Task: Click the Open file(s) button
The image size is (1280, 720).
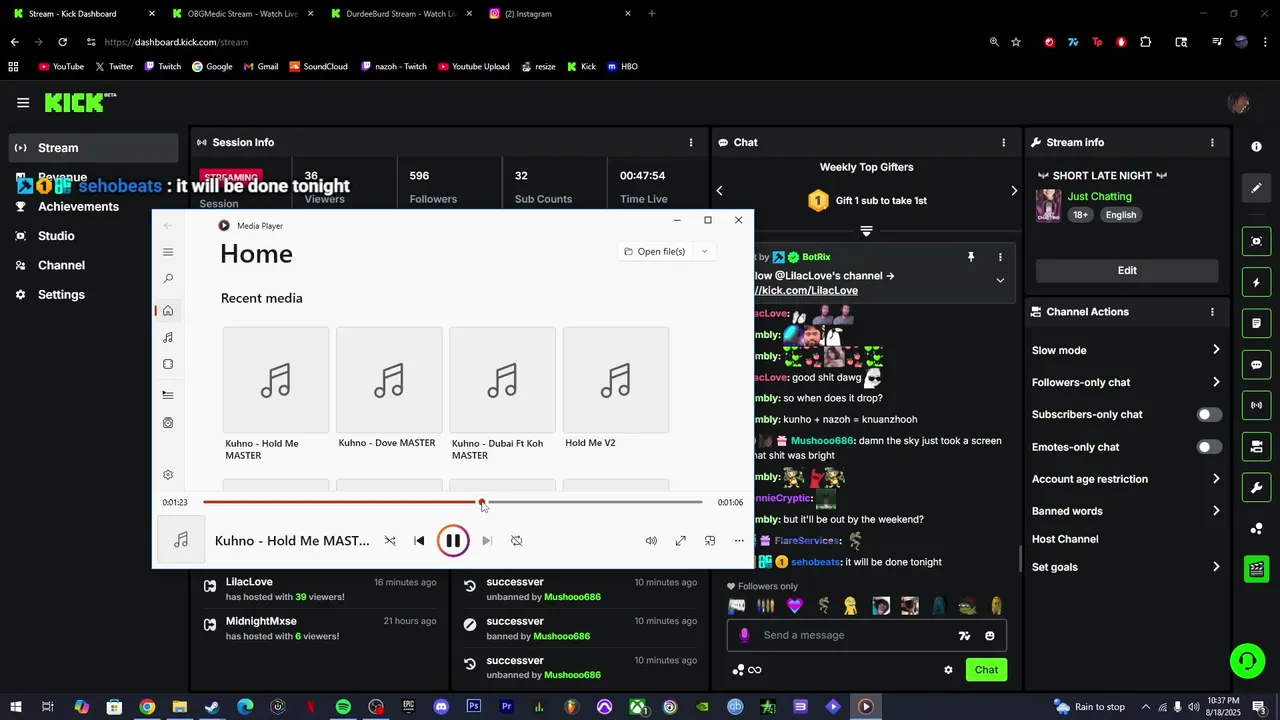Action: 655,252
